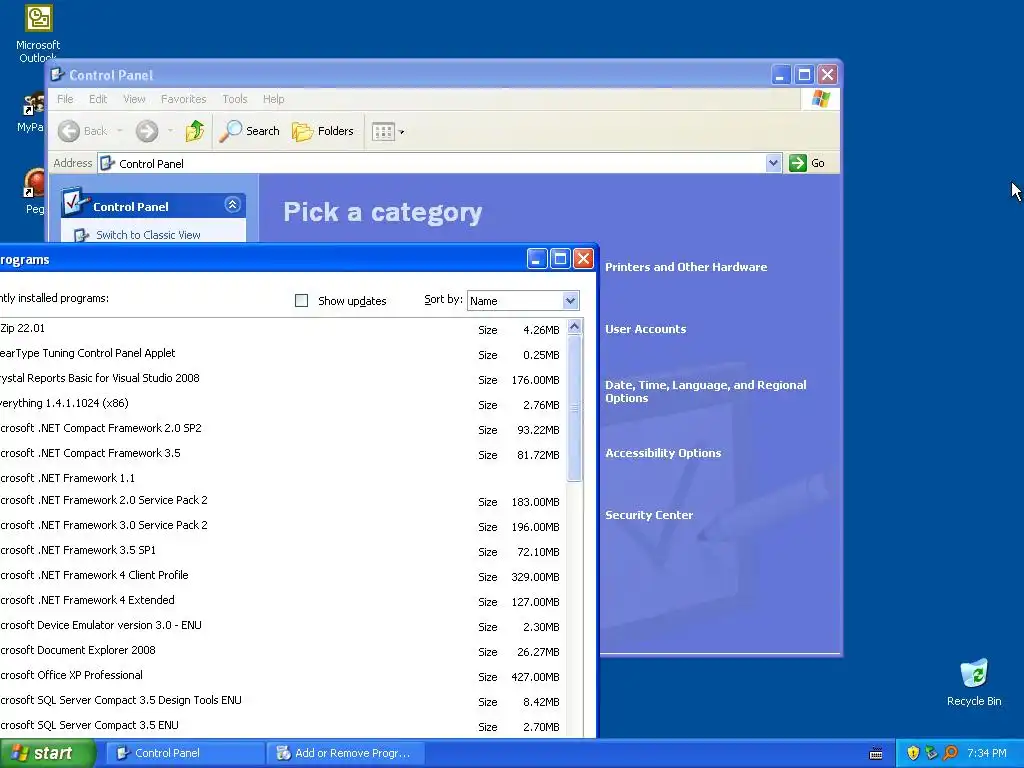Select SQL Server Compact 3.5 ENU entry
The width and height of the screenshot is (1024, 768).
coord(283,726)
